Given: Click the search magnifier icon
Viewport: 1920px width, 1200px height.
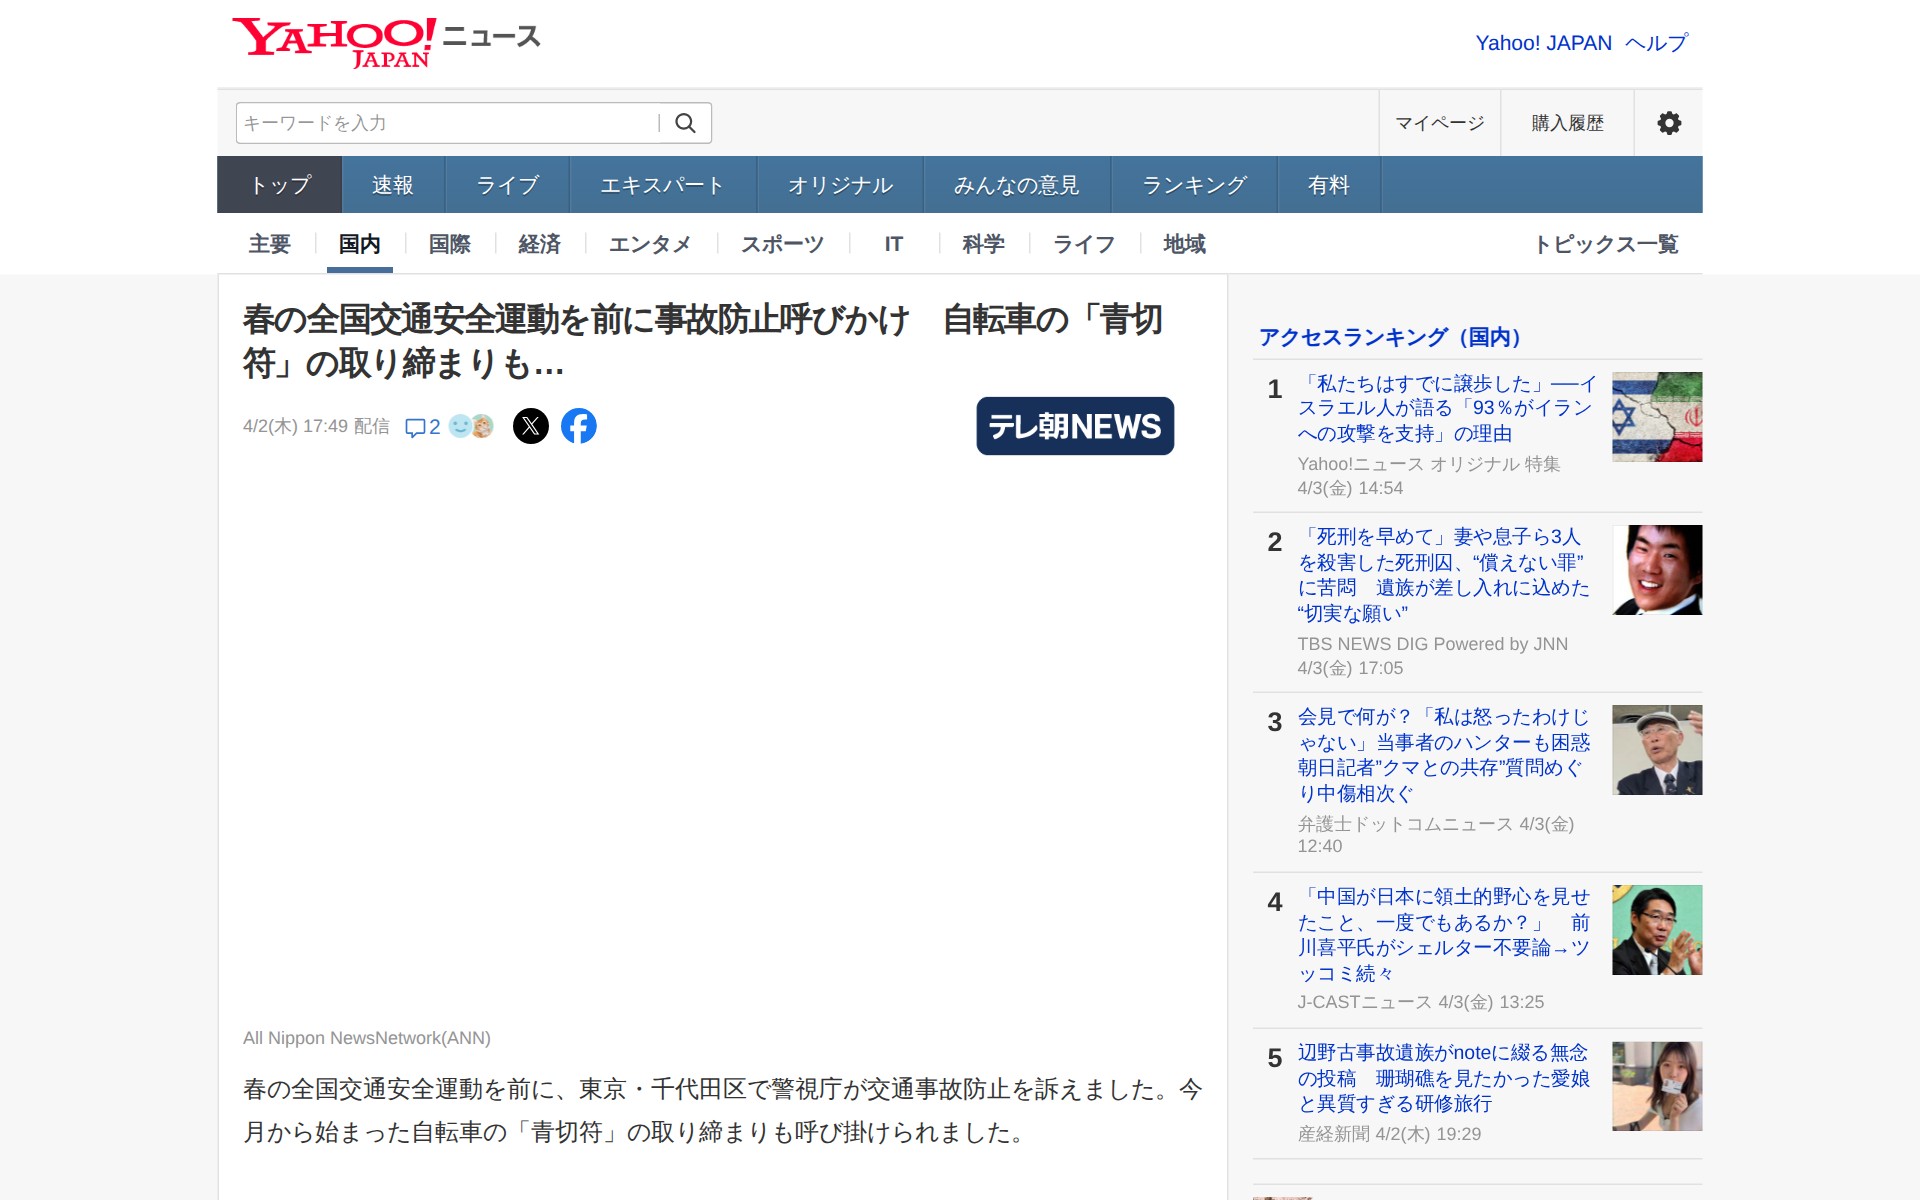Looking at the screenshot, I should pos(686,123).
